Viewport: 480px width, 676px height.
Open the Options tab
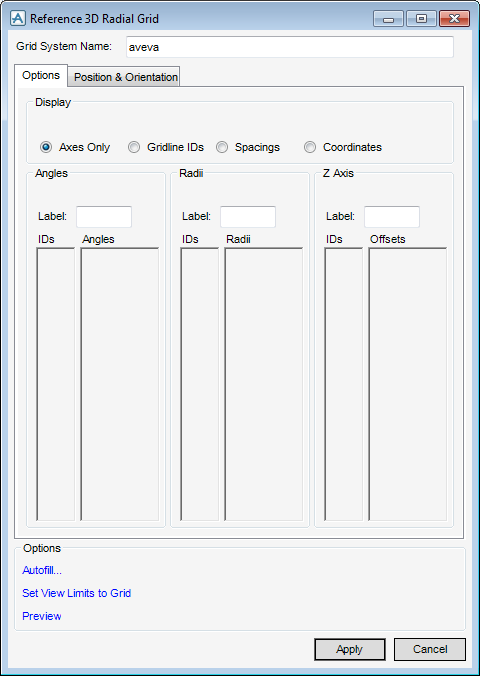point(41,75)
